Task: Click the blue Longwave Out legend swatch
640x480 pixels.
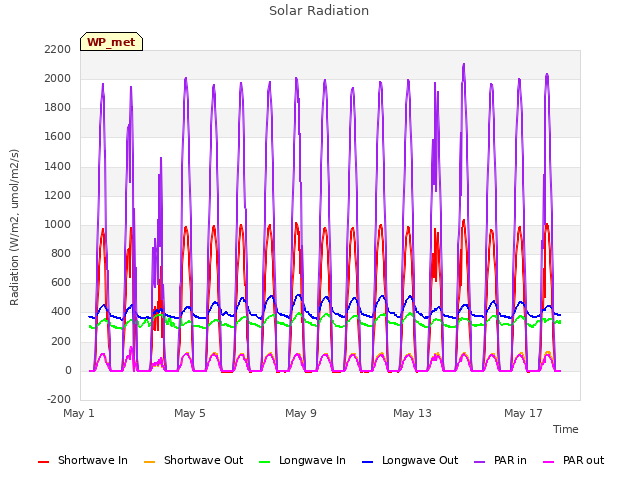Action: coord(367,462)
